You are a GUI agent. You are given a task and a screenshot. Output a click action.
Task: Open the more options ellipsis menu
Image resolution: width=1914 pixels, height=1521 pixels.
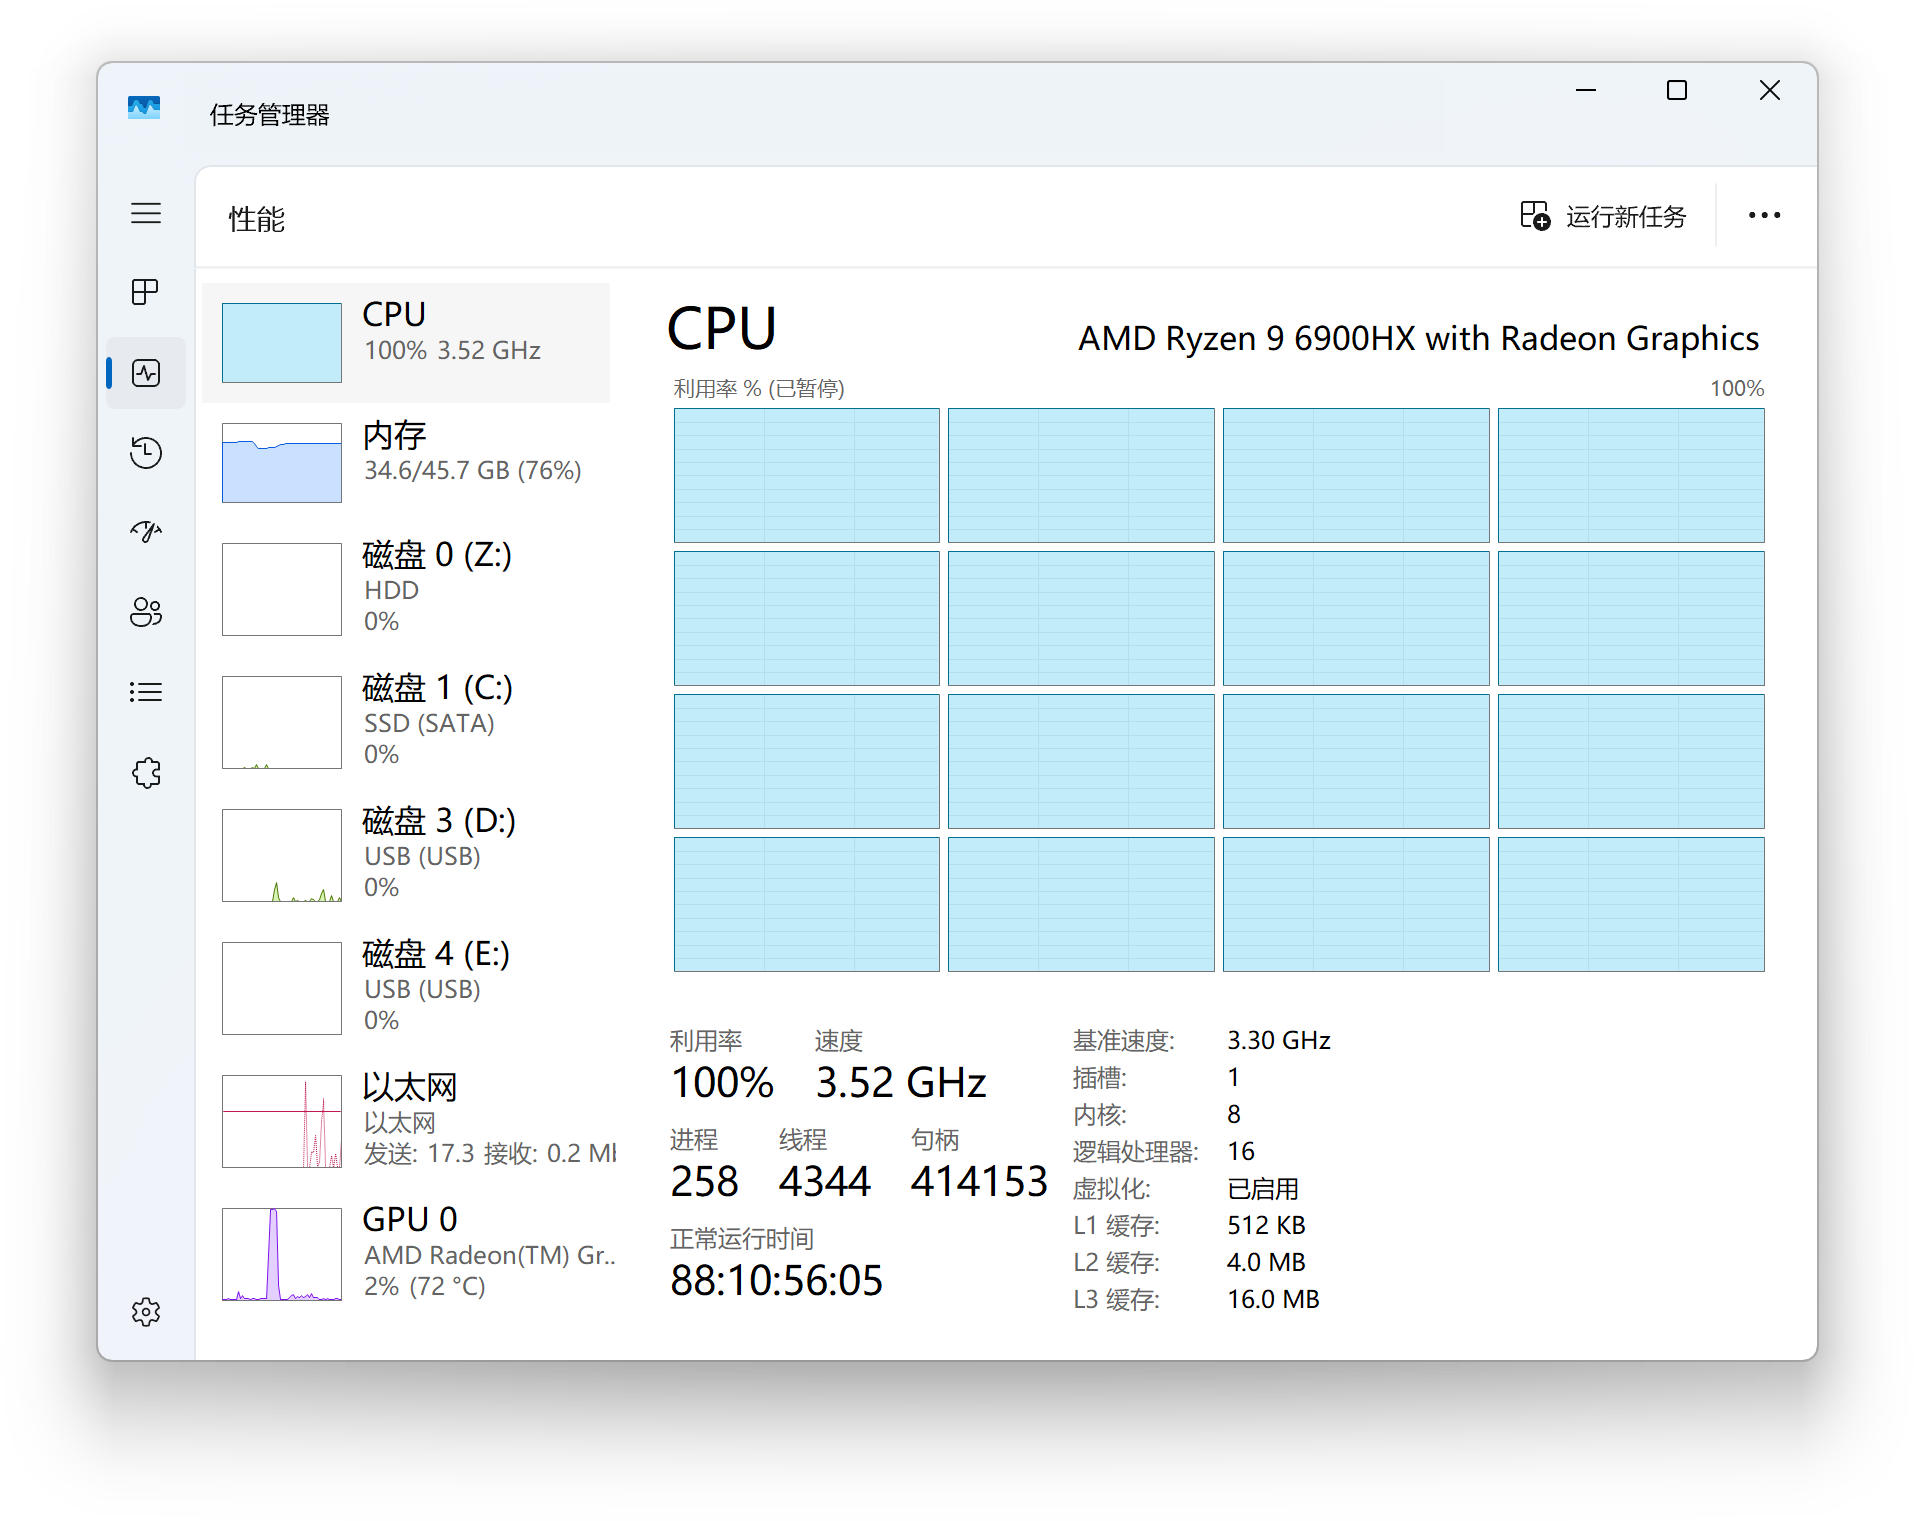(x=1763, y=215)
